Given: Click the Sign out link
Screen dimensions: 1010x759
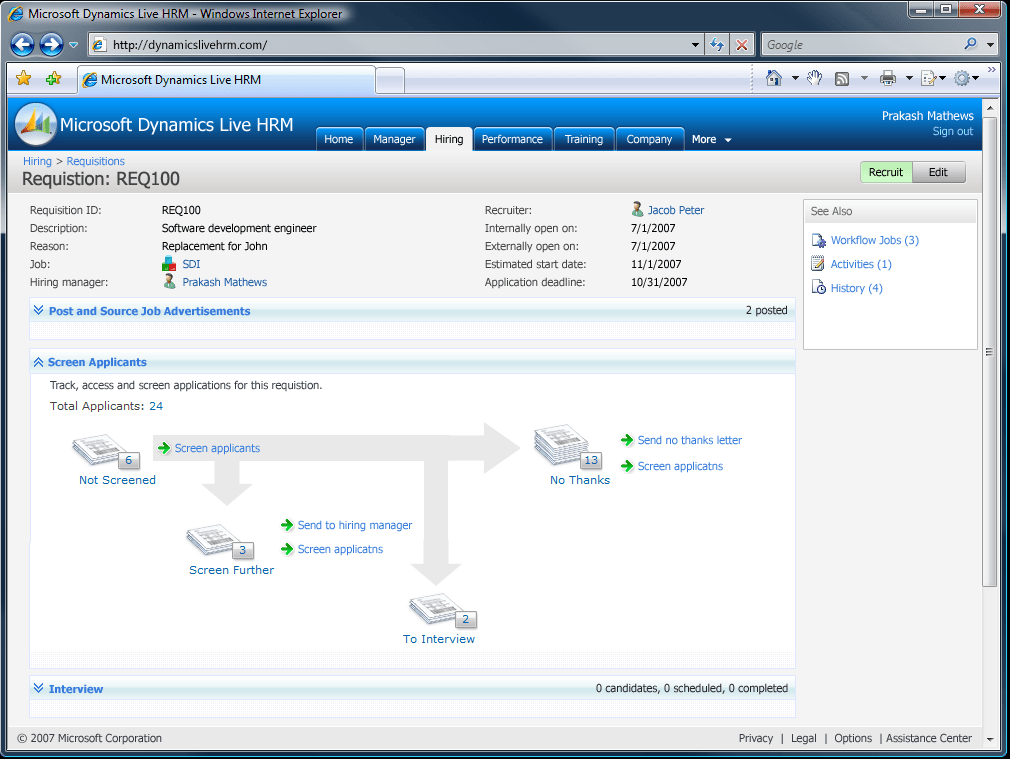Looking at the screenshot, I should (953, 131).
